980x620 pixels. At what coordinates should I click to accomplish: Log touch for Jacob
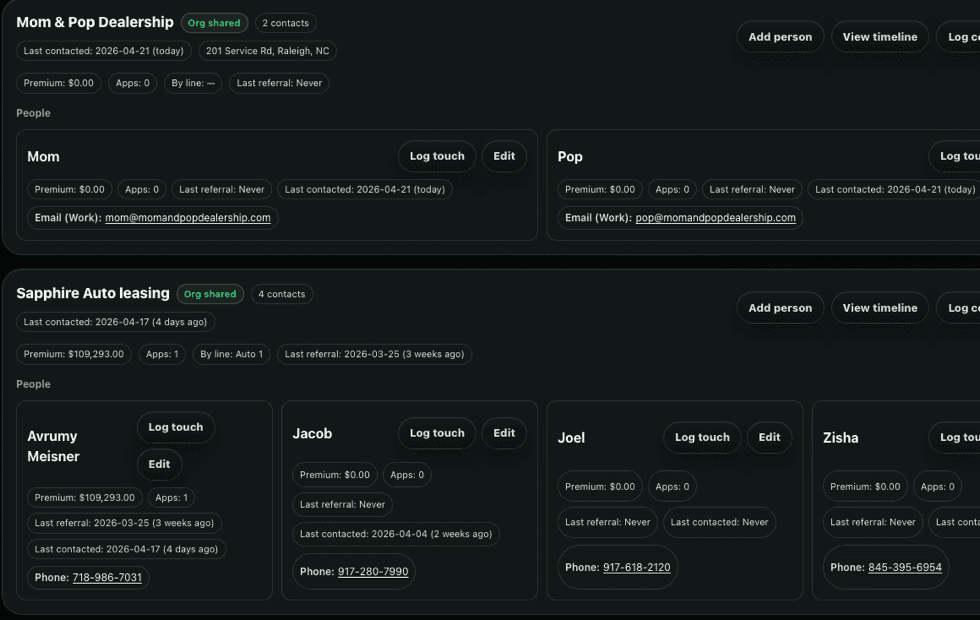tap(436, 433)
